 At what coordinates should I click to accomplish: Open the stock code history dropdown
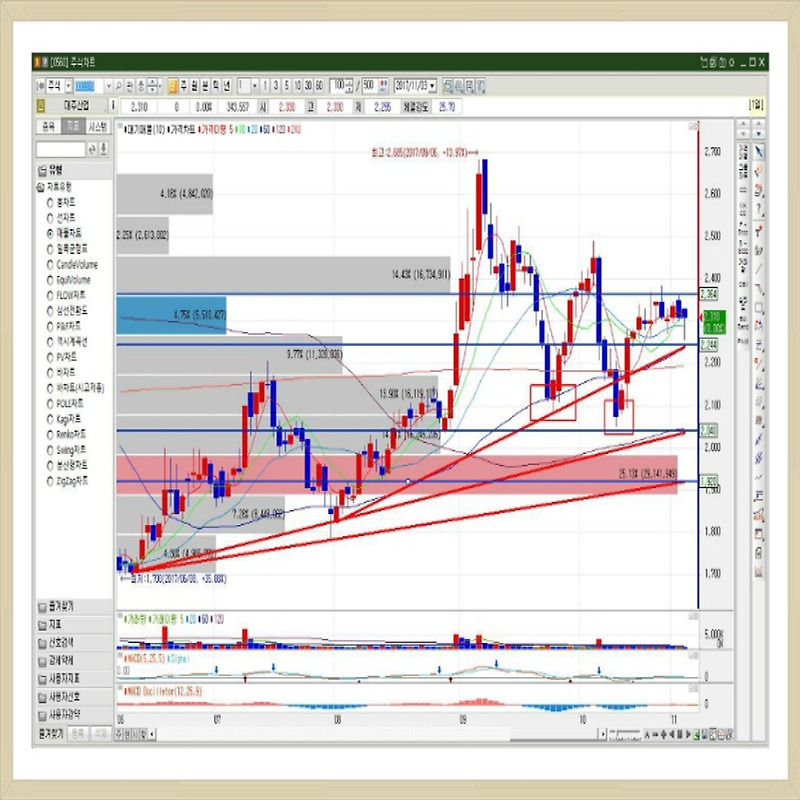click(x=108, y=86)
